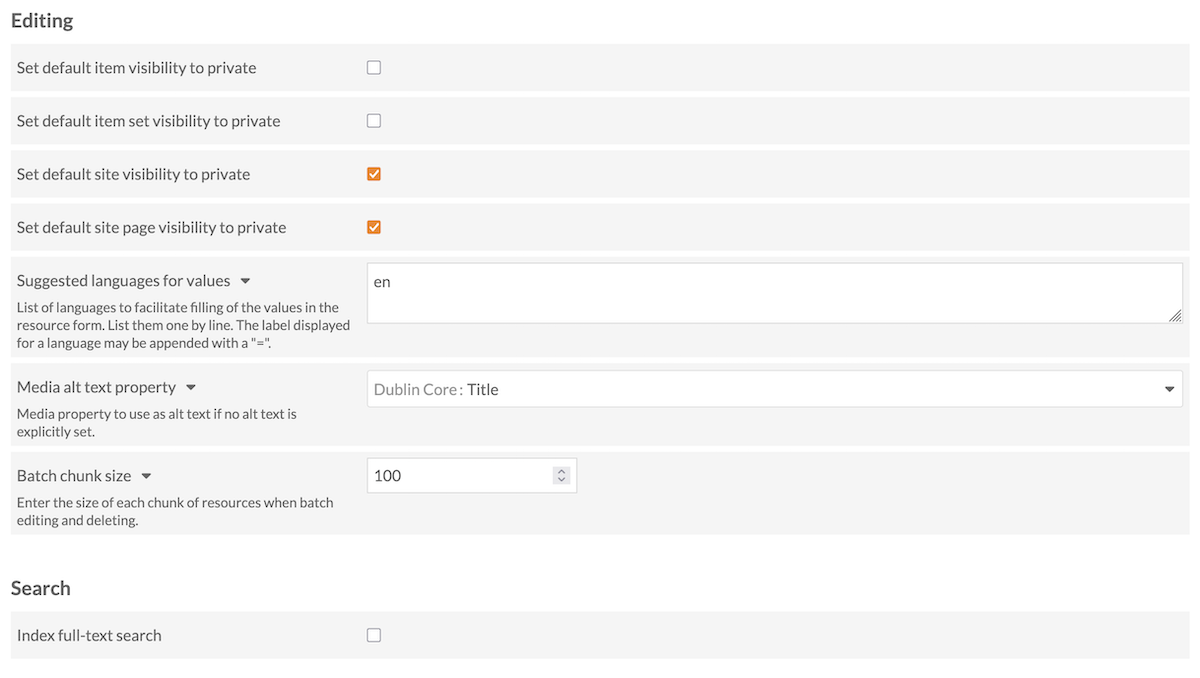Uncheck "Set default site visibility to private"

pos(373,173)
